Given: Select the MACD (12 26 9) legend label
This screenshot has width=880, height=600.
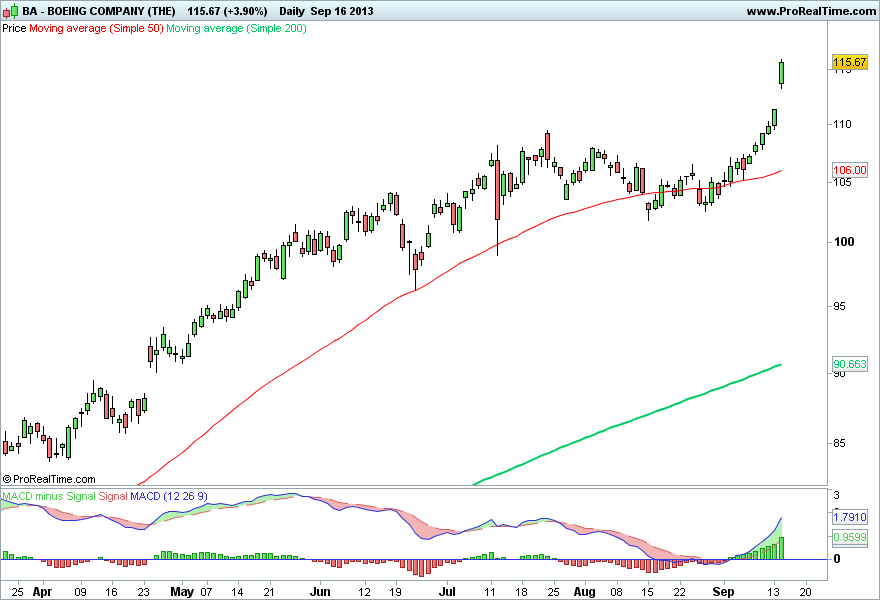Looking at the screenshot, I should click(168, 496).
